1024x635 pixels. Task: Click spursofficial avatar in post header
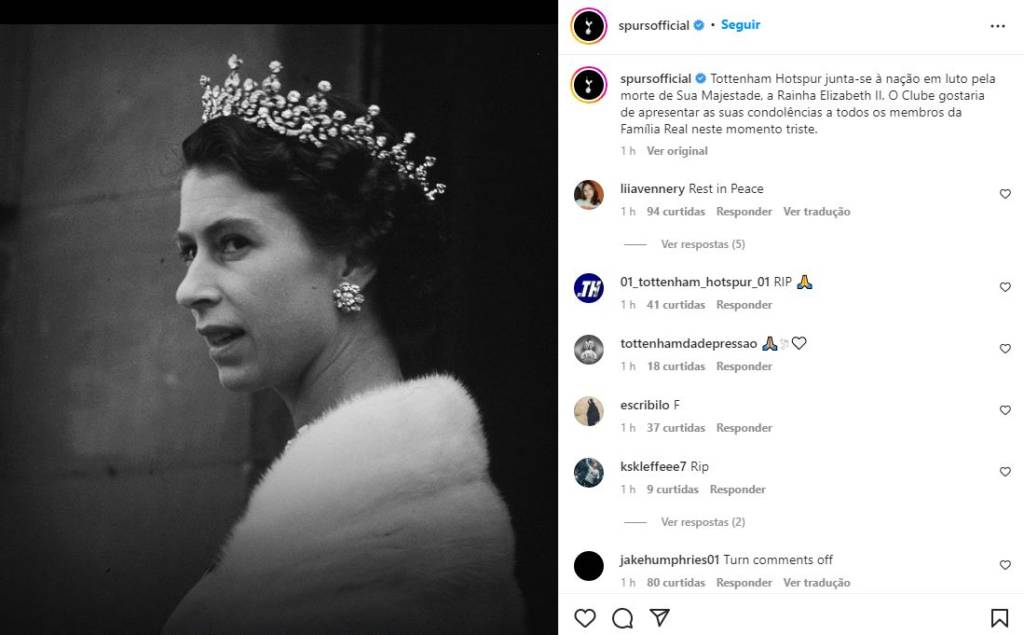[x=589, y=26]
